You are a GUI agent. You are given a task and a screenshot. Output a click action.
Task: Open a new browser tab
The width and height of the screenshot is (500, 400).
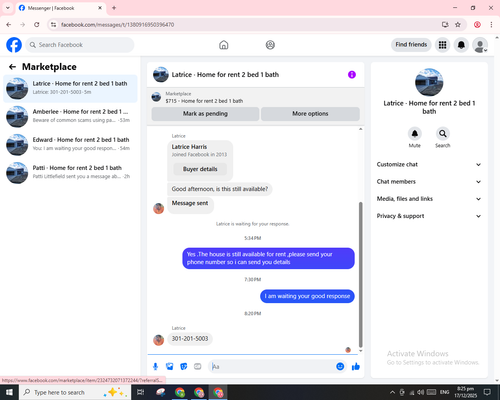[114, 8]
